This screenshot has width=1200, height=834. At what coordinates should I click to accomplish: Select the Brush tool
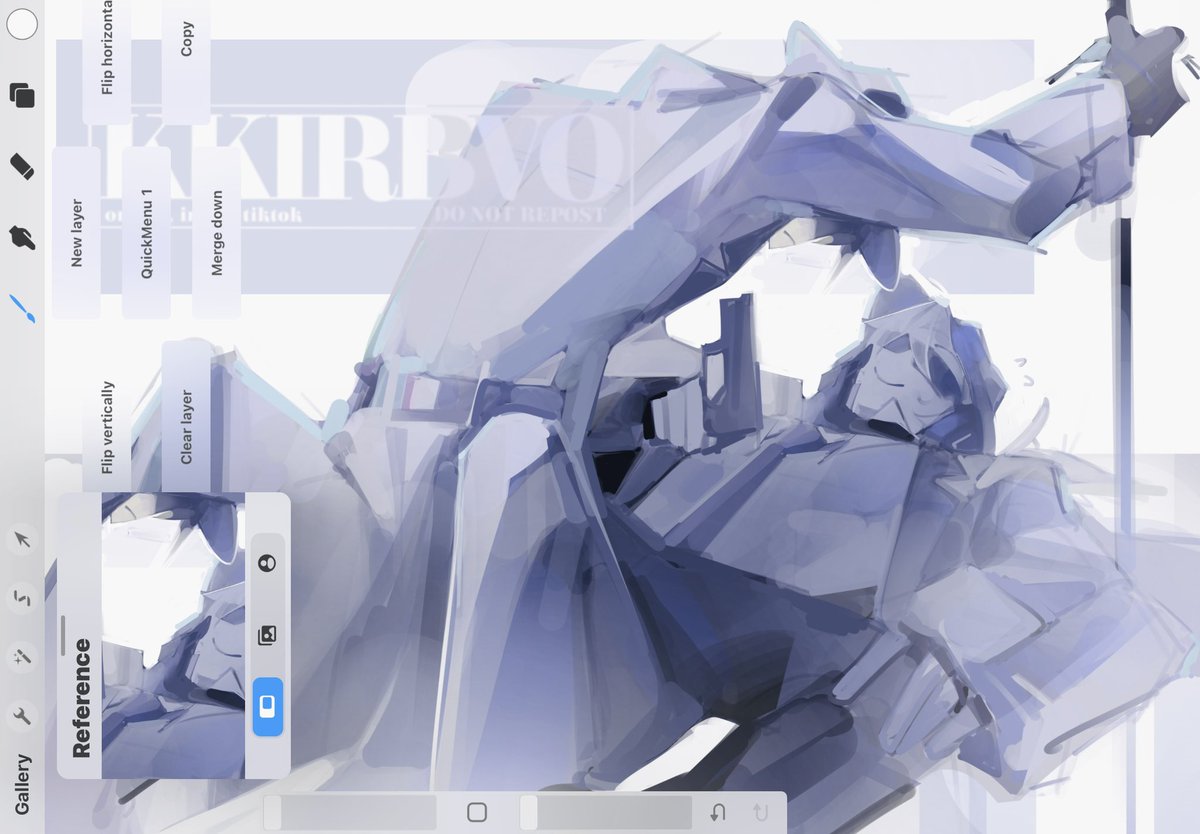pyautogui.click(x=22, y=308)
